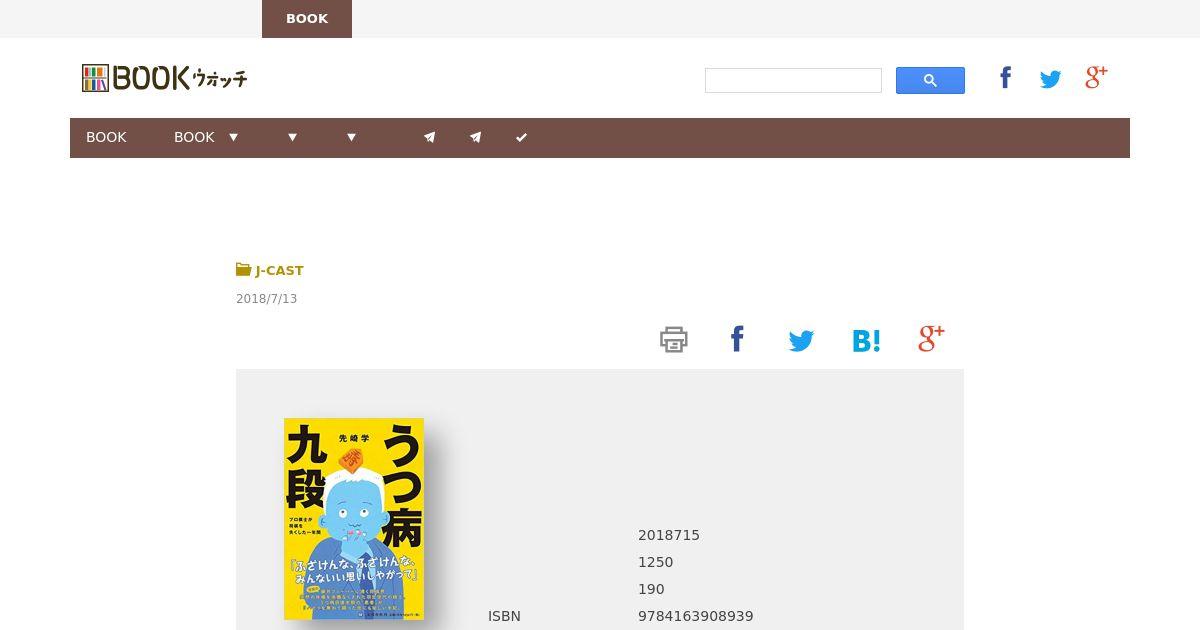Focus the site search input field
The width and height of the screenshot is (1200, 630).
[x=793, y=80]
